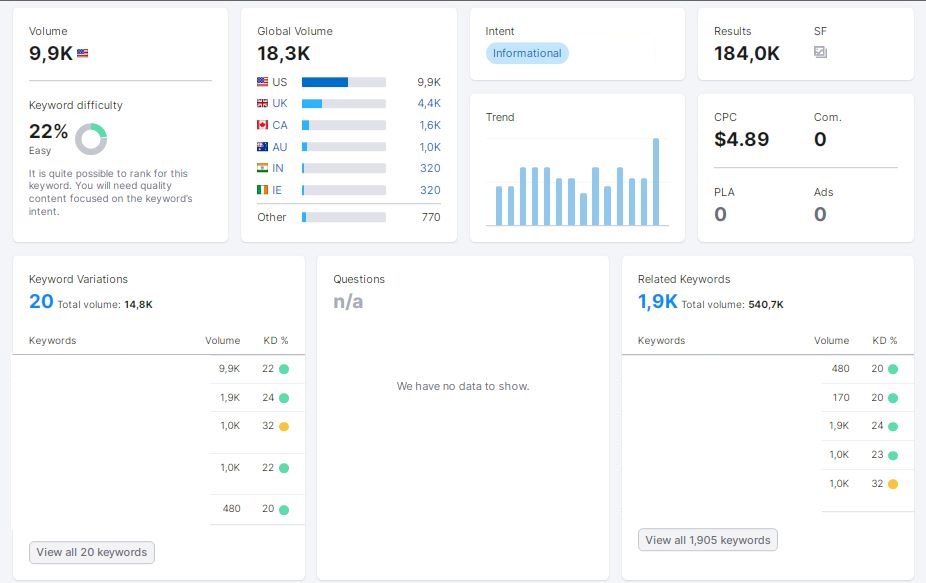Image resolution: width=926 pixels, height=583 pixels.
Task: Click the Ireland flag icon
Action: (x=262, y=190)
